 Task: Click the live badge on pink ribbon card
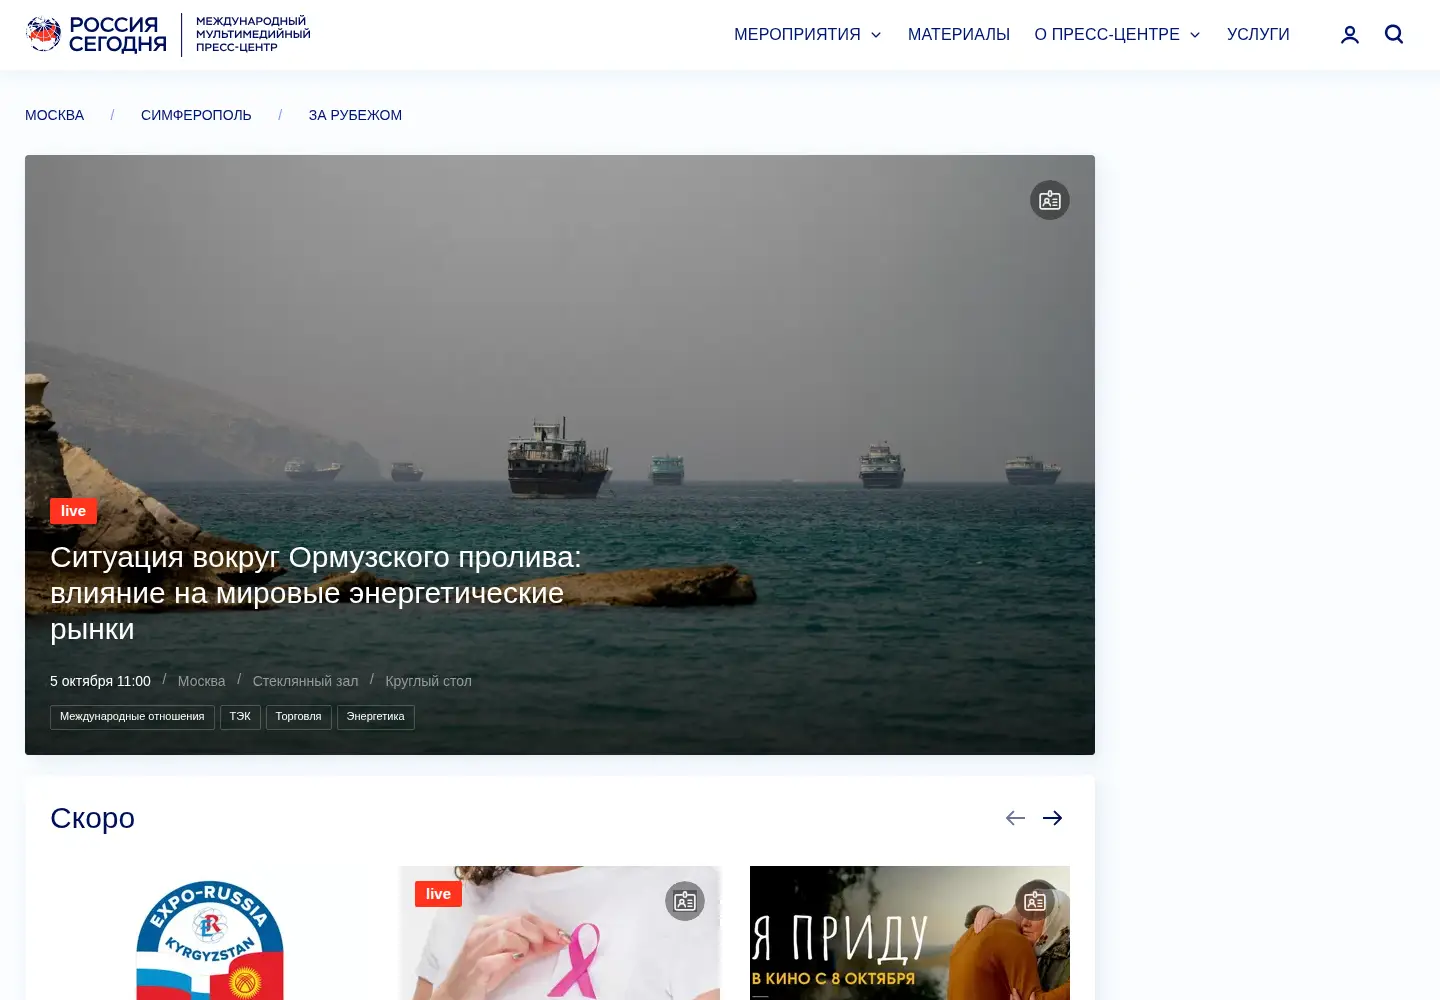pyautogui.click(x=438, y=894)
